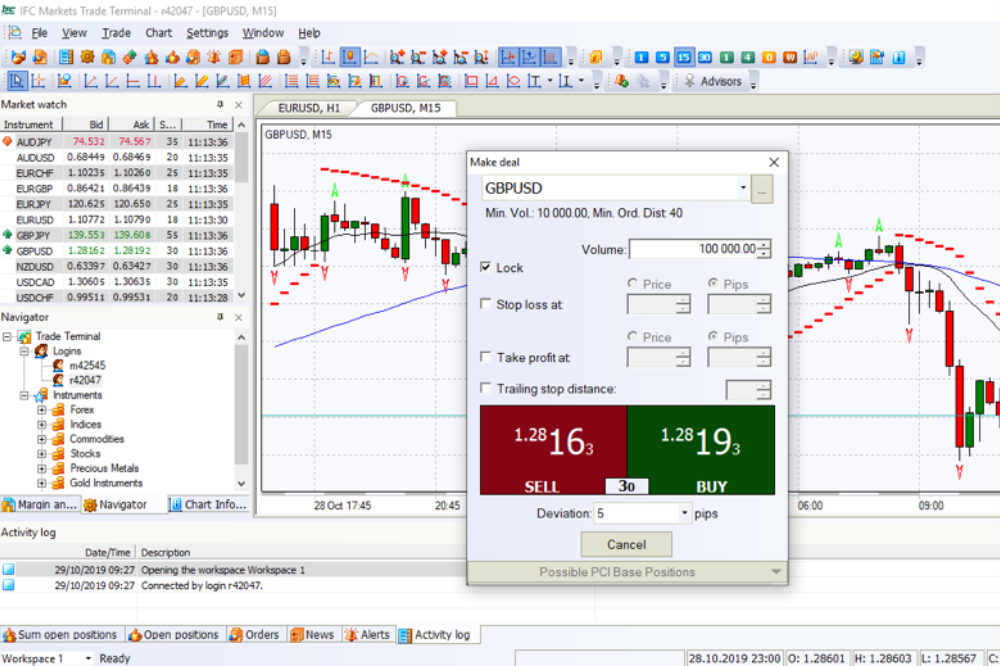The height and width of the screenshot is (666, 1000).
Task: Open the Trade menu
Action: coord(115,33)
